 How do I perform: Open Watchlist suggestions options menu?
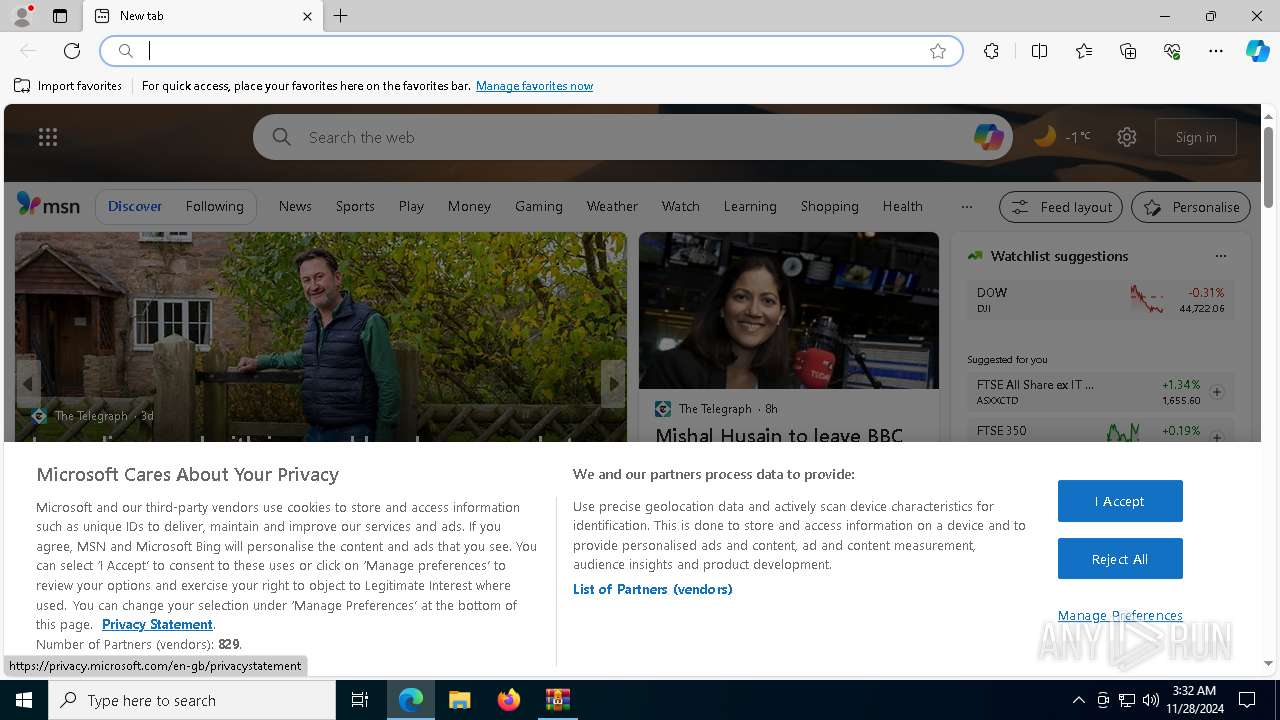click(x=1220, y=256)
